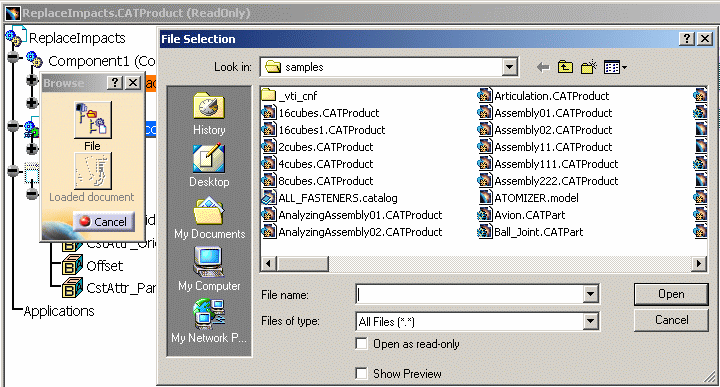Viewport: 720px width, 387px height.
Task: Close the File Selection dialog
Action: pos(705,39)
